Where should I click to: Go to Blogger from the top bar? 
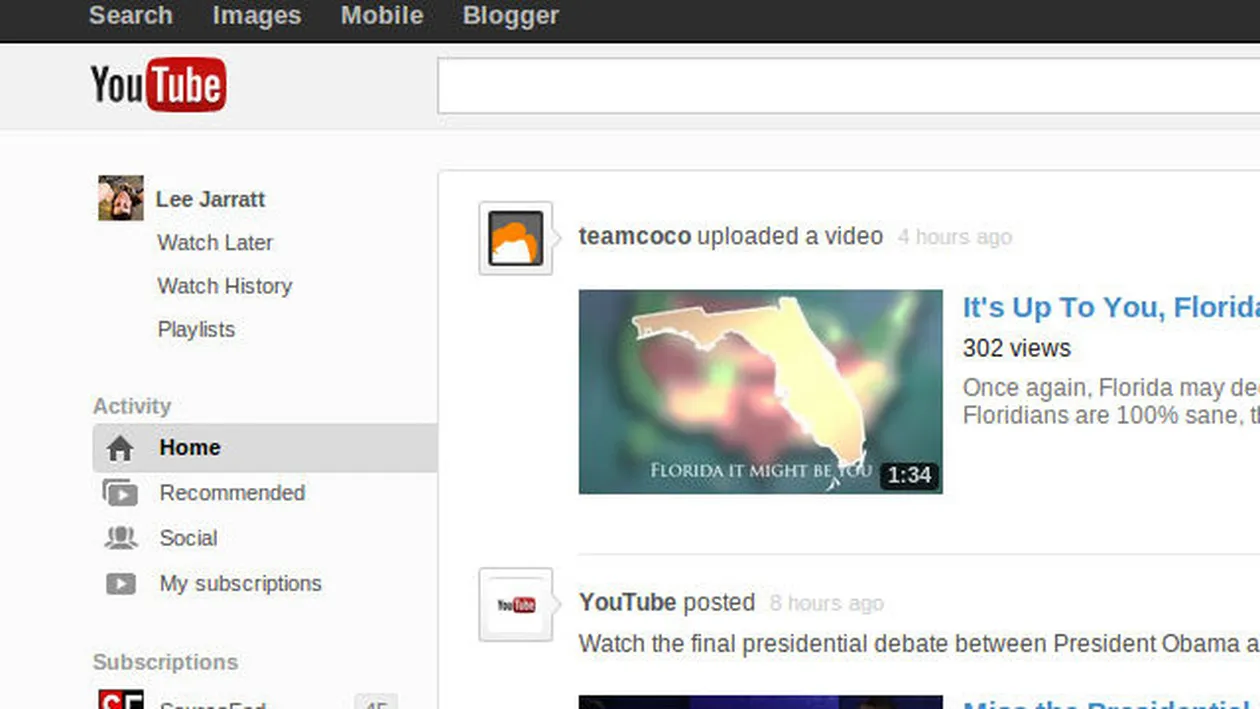tap(510, 16)
